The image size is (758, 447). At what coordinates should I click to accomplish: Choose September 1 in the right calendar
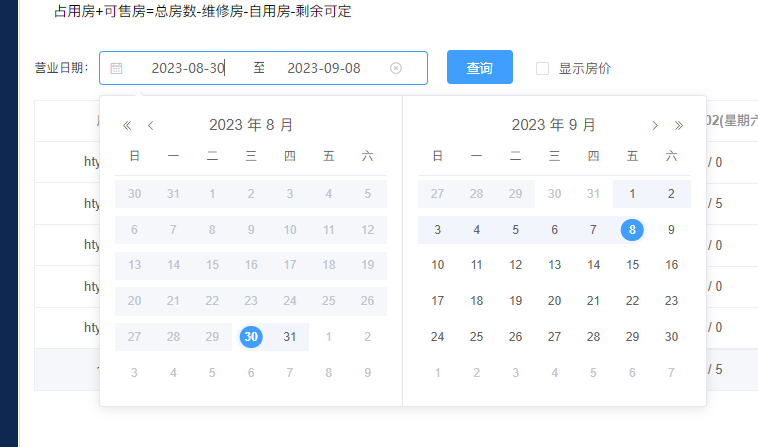pos(632,194)
